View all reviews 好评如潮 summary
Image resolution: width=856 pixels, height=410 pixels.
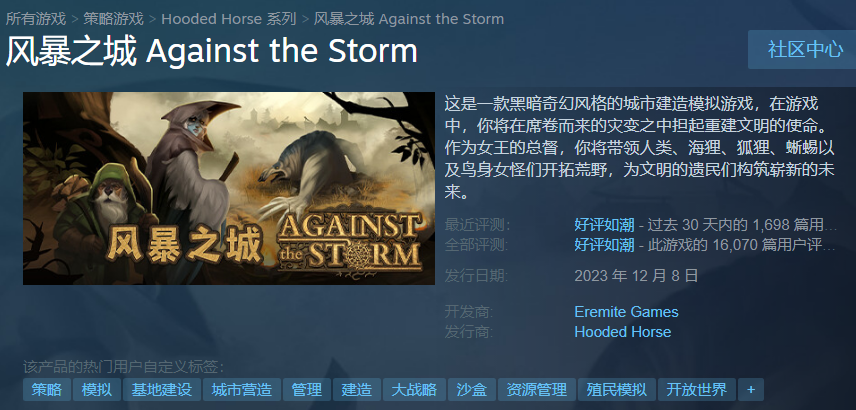(x=604, y=245)
